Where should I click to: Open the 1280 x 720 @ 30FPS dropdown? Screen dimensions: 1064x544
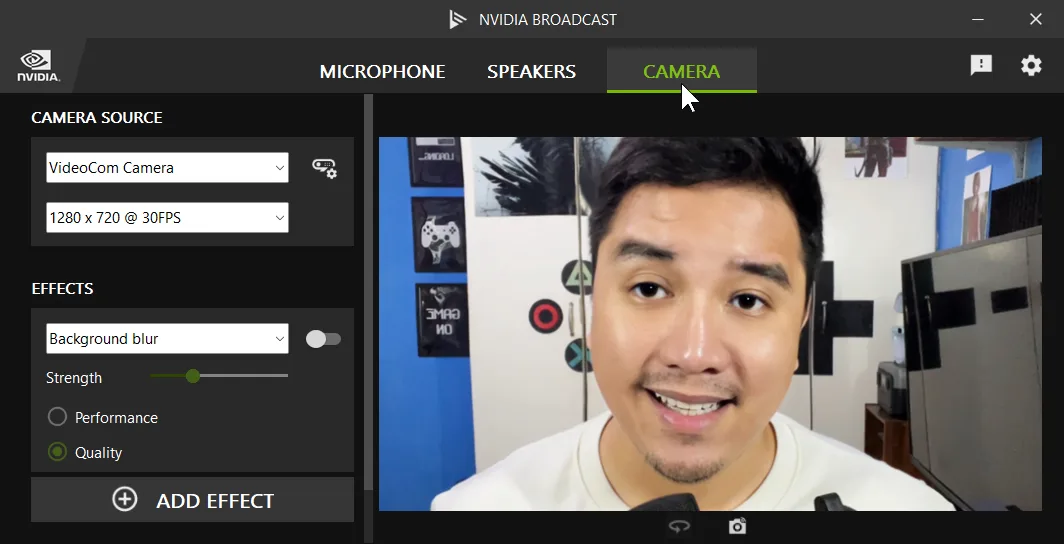pyautogui.click(x=167, y=218)
